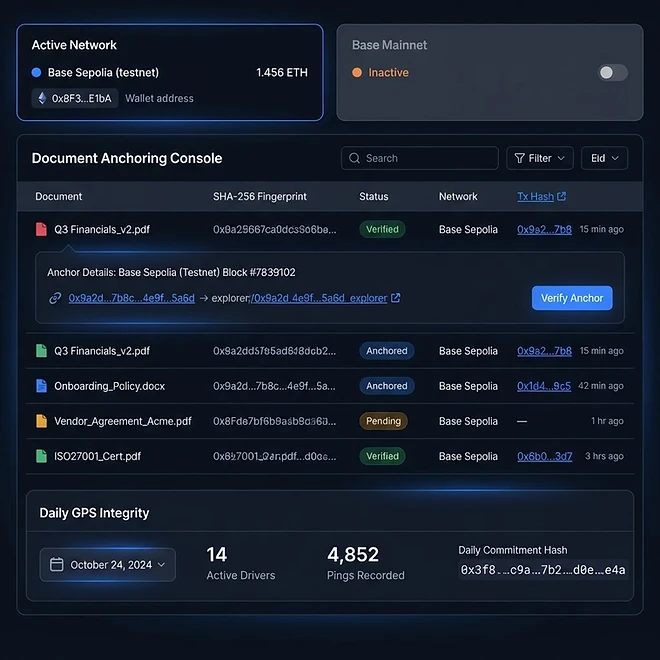
Task: Click external link icon beside Tx Hash header
Action: tap(562, 196)
